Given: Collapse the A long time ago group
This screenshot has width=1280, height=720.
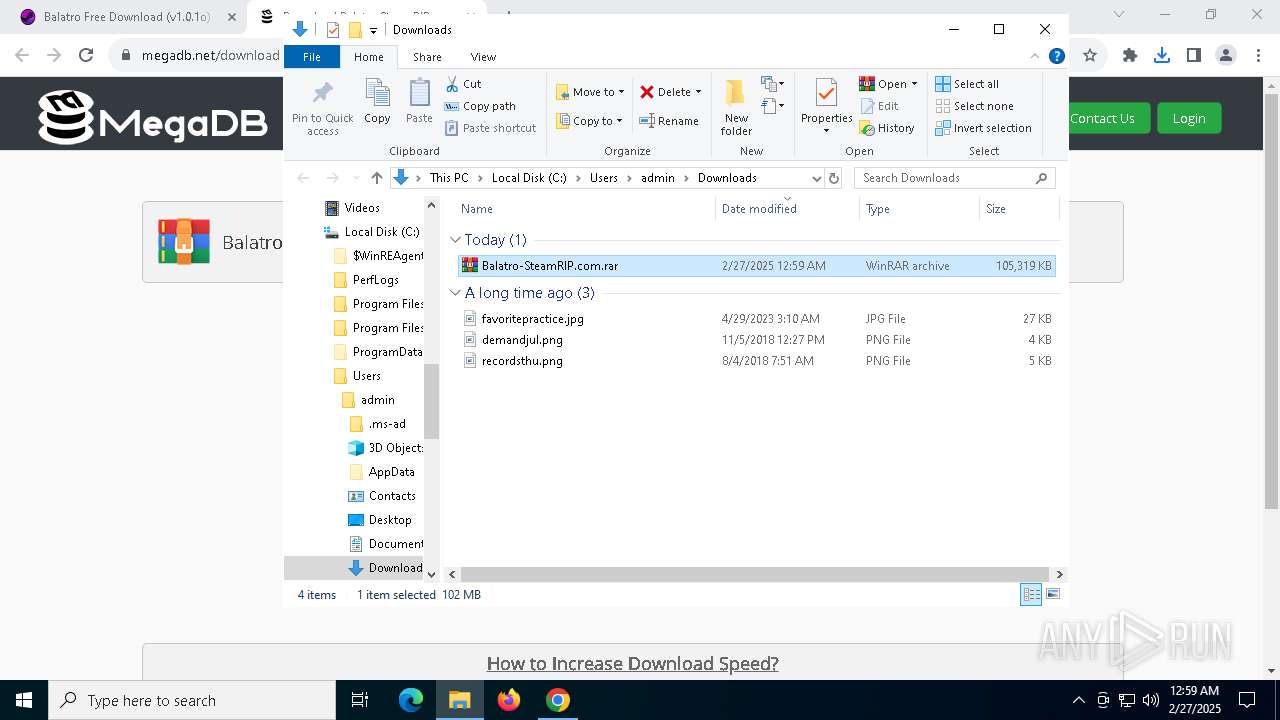Looking at the screenshot, I should tap(456, 293).
